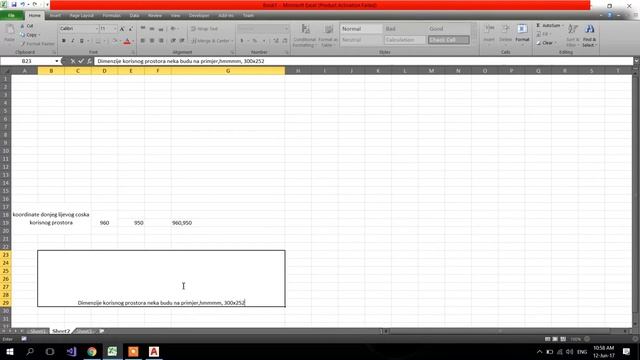Image resolution: width=640 pixels, height=360 pixels.
Task: Open the font size dropdown
Action: point(115,29)
